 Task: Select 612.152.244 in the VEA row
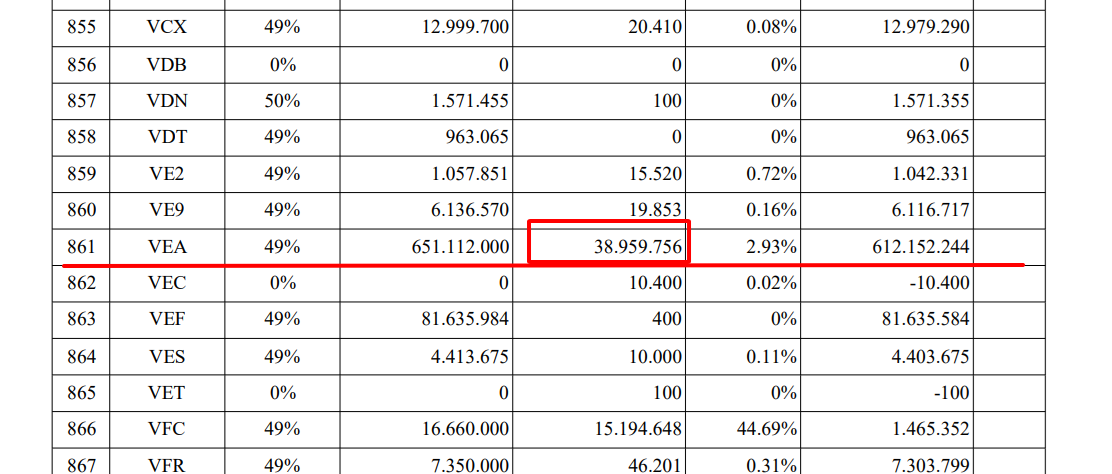[921, 247]
